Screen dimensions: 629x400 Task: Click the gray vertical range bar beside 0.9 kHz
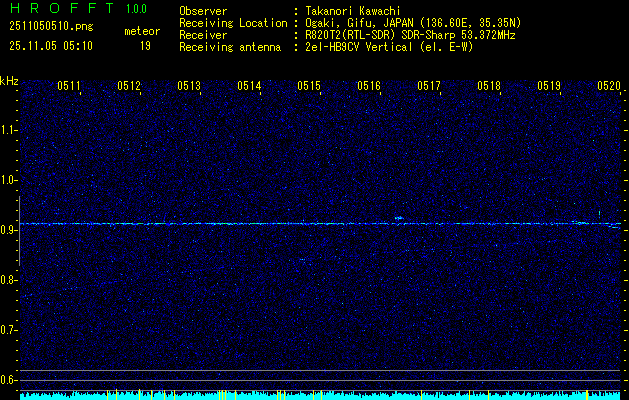(19, 231)
